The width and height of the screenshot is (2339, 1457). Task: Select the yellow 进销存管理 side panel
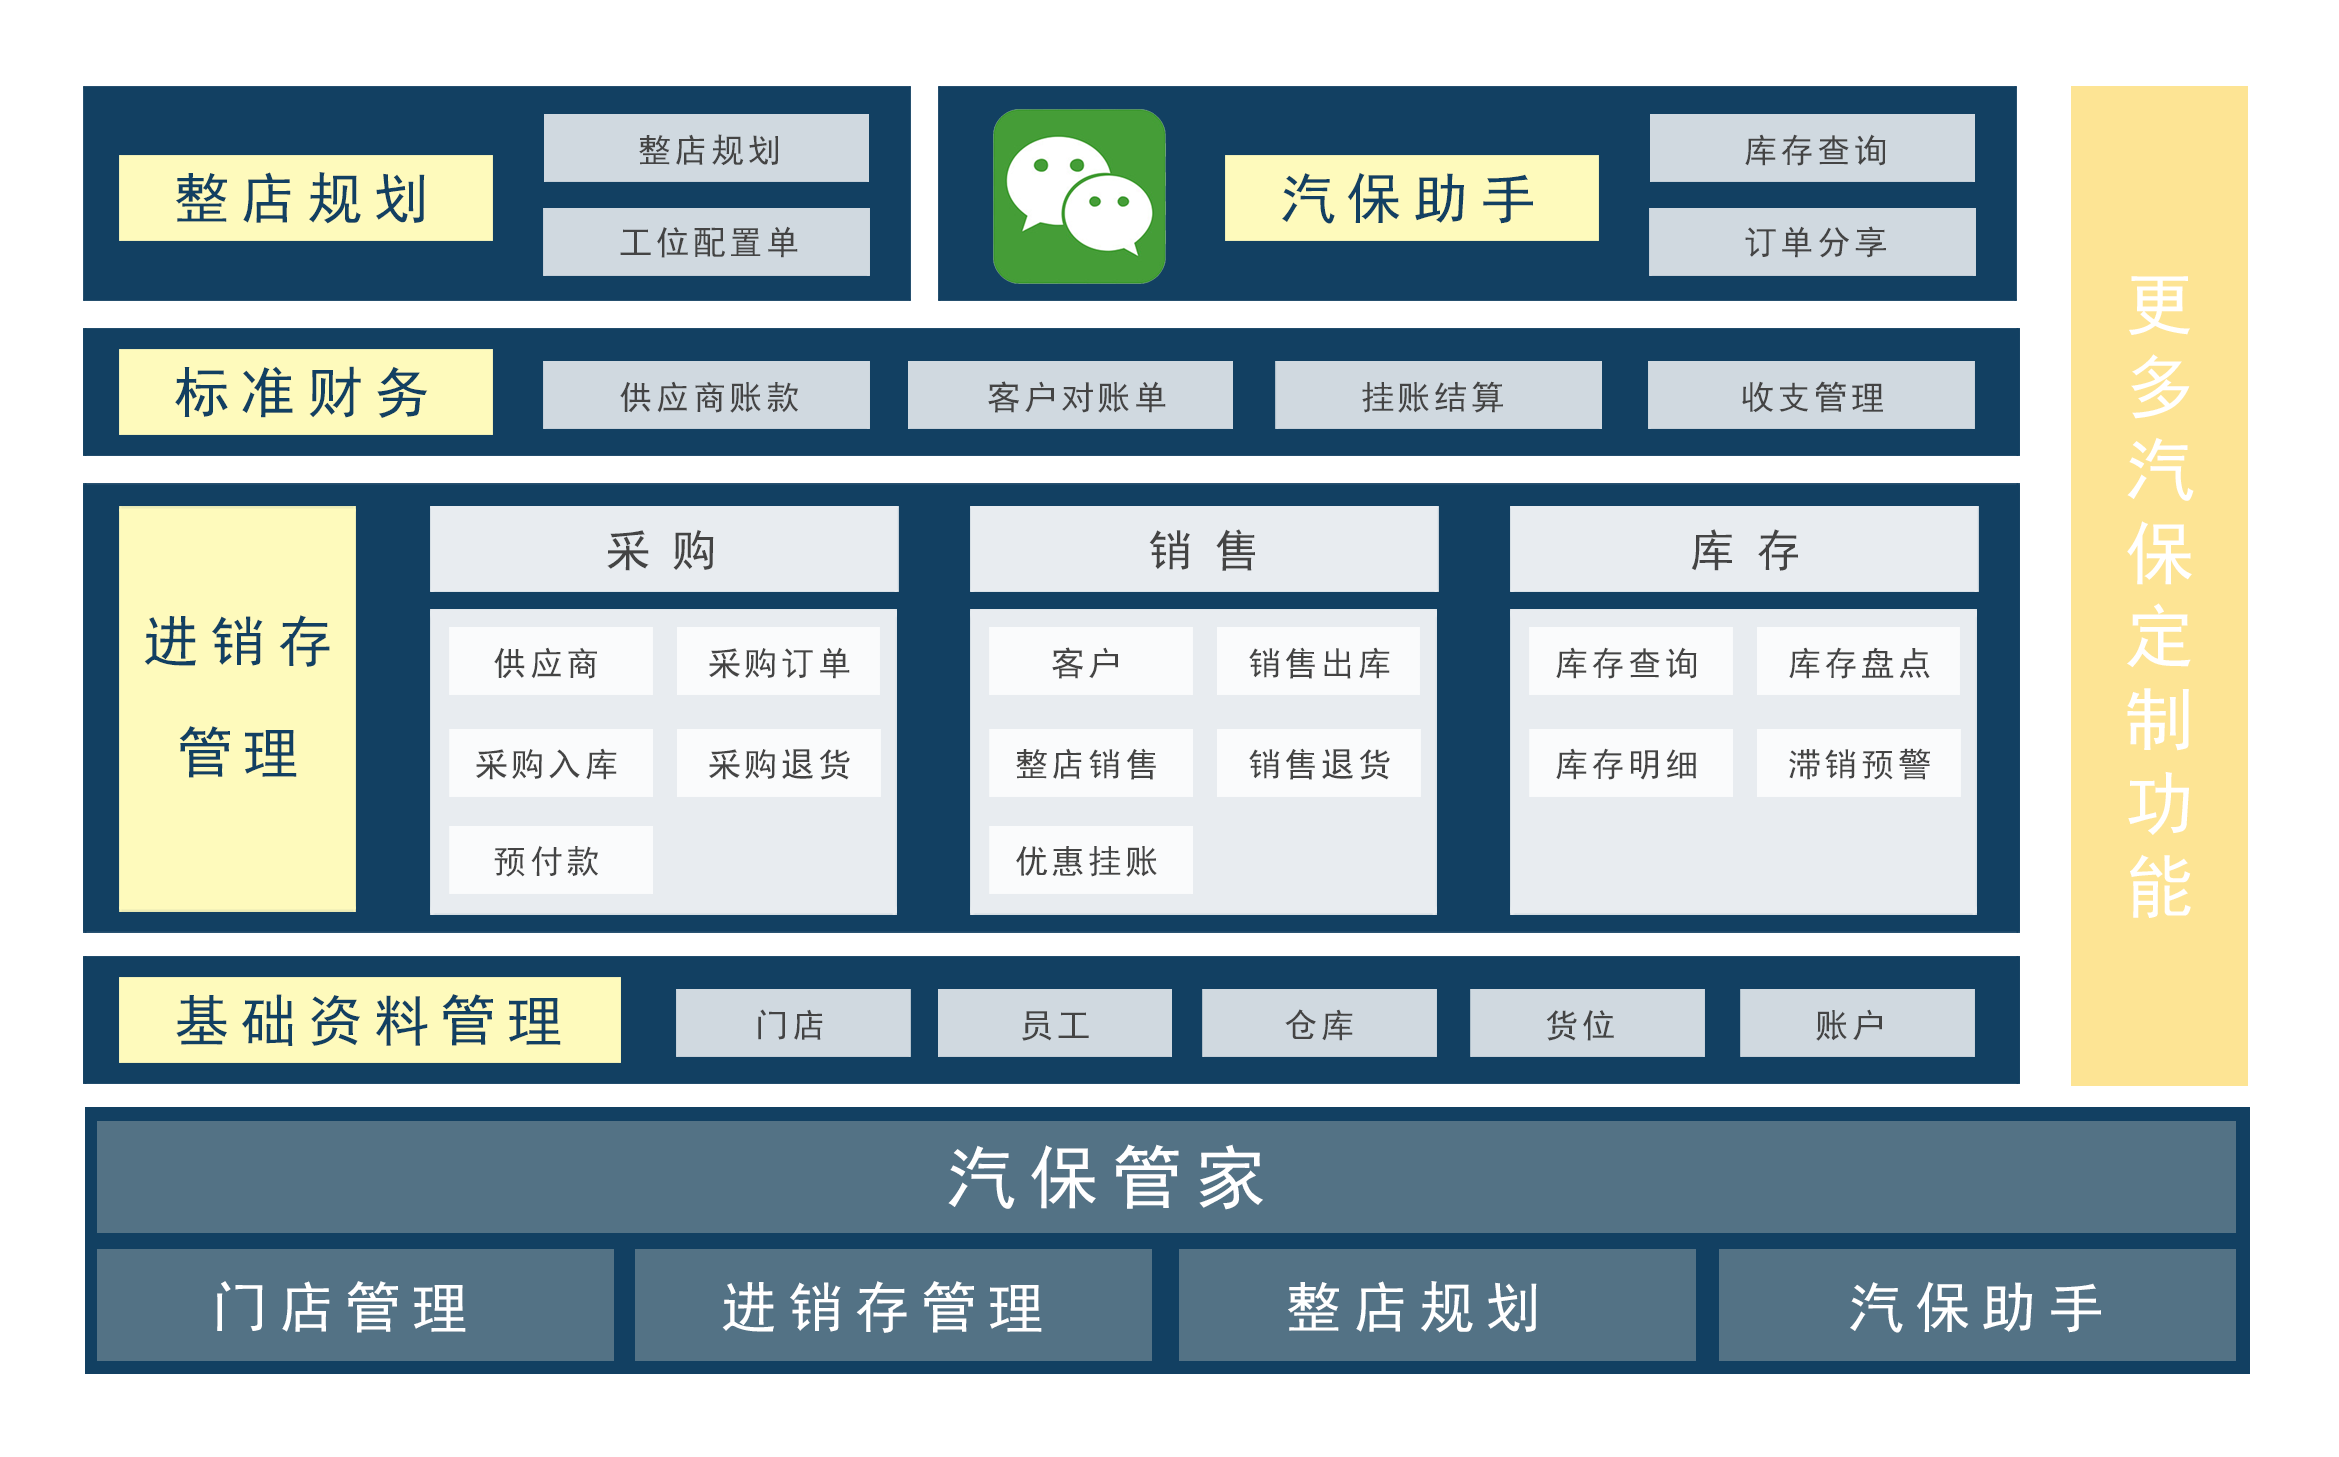coord(237,709)
